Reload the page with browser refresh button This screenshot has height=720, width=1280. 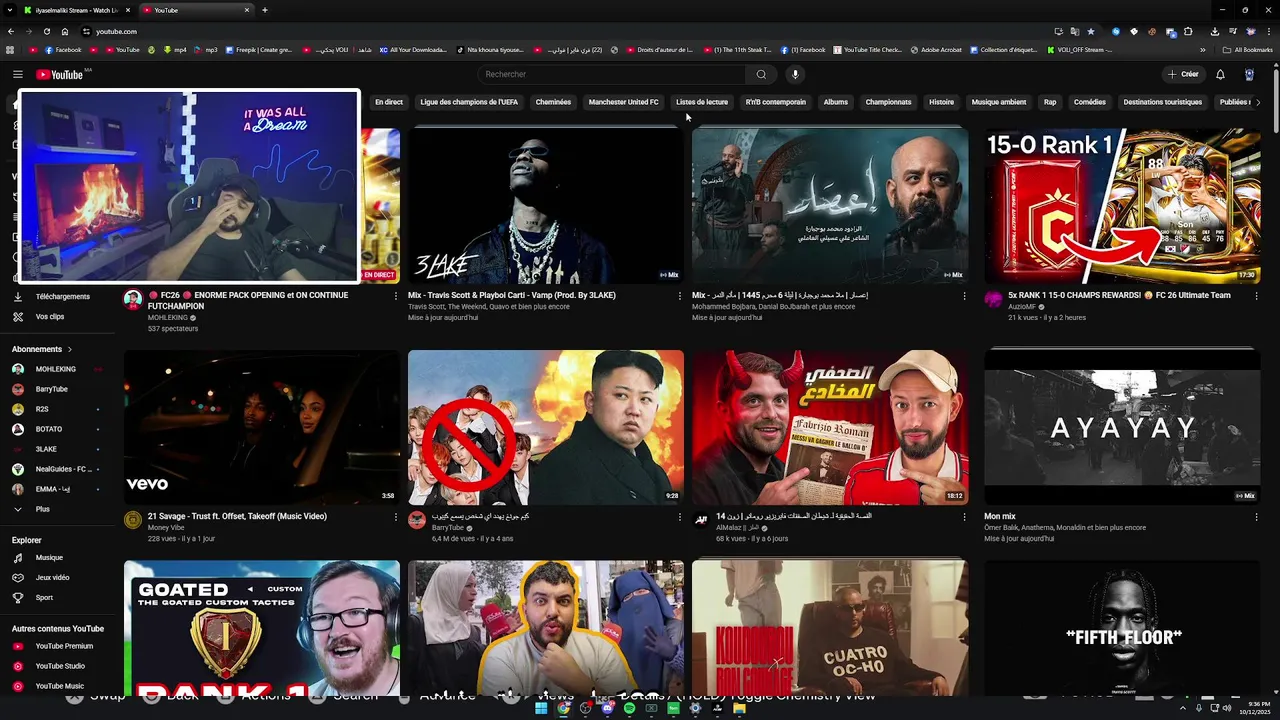46,31
